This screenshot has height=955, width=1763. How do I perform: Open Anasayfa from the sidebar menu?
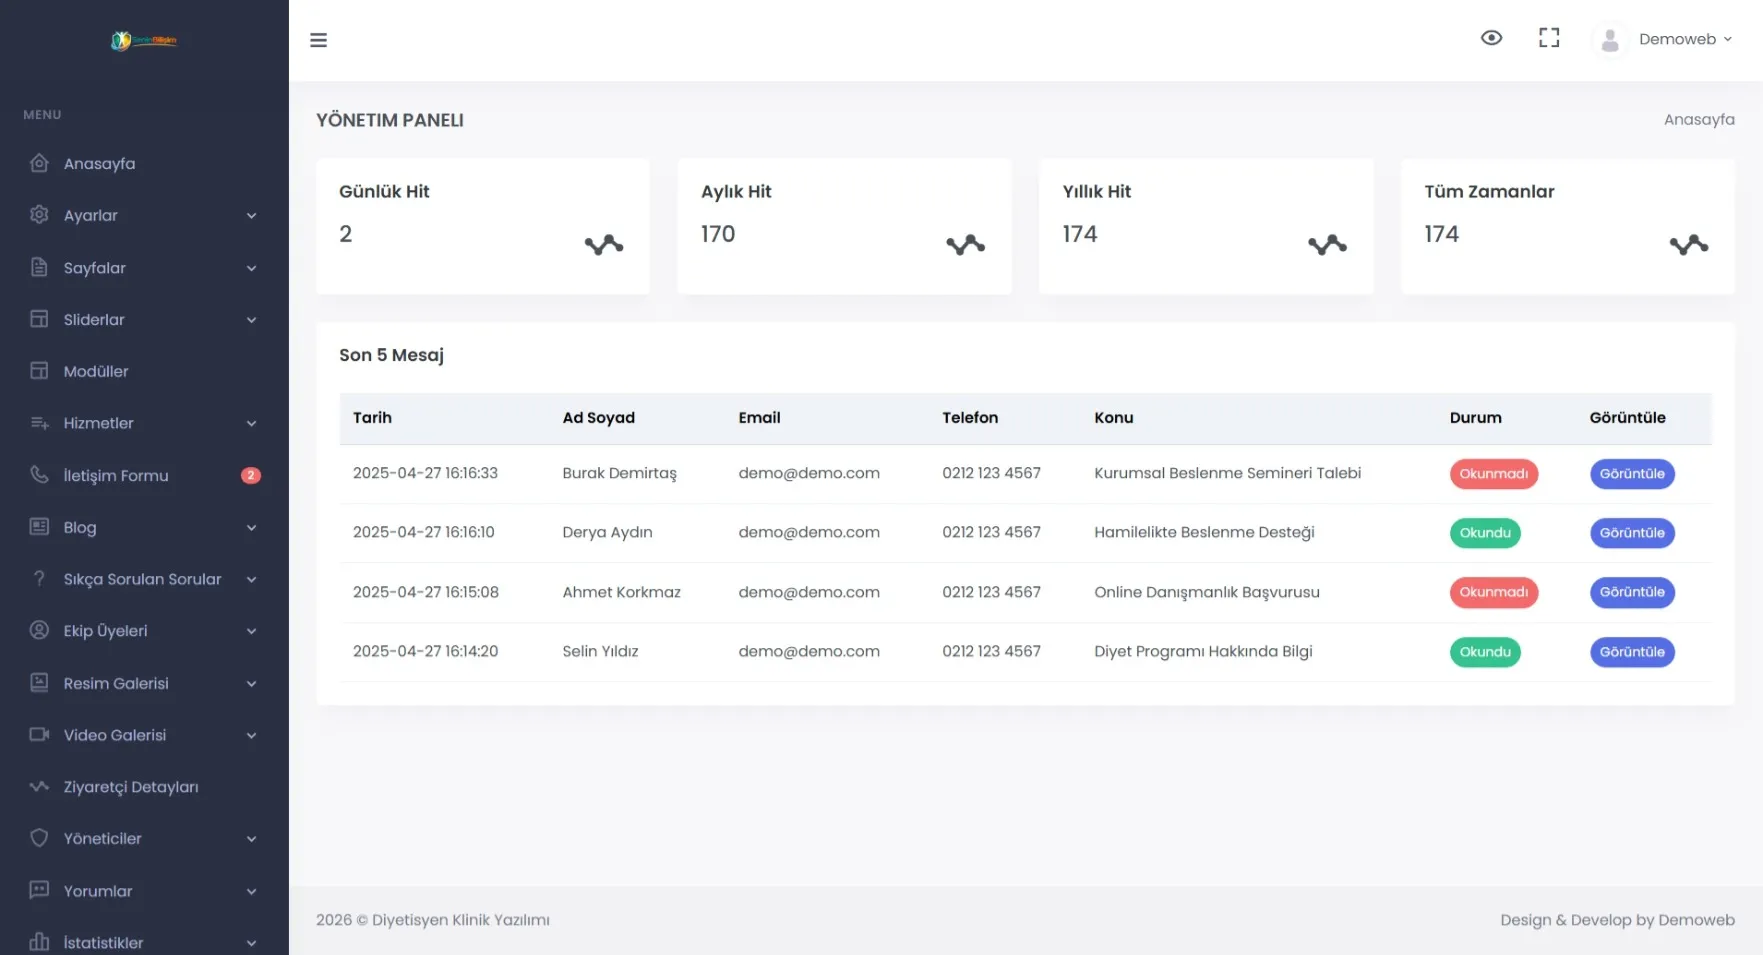pos(99,164)
